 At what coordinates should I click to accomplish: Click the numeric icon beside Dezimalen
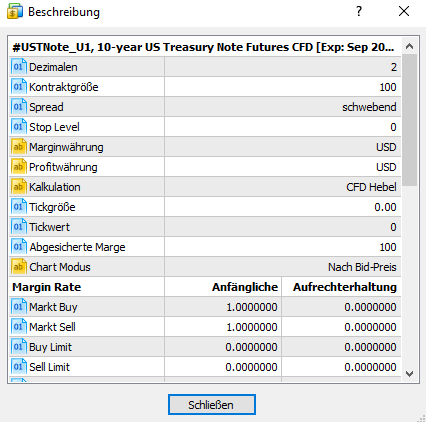pyautogui.click(x=18, y=67)
